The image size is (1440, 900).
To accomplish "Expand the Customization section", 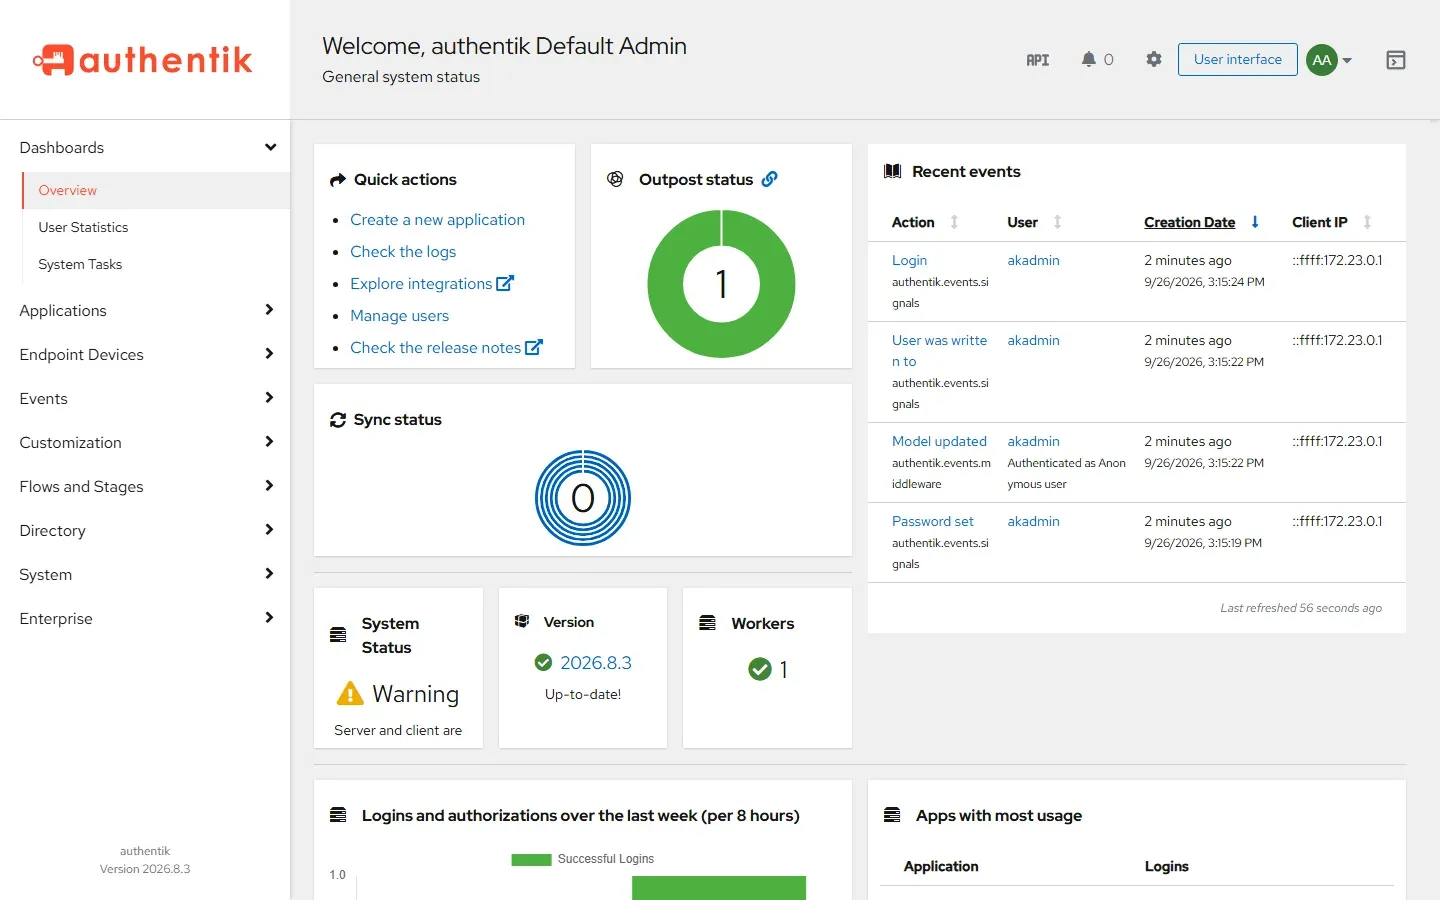I will 145,442.
